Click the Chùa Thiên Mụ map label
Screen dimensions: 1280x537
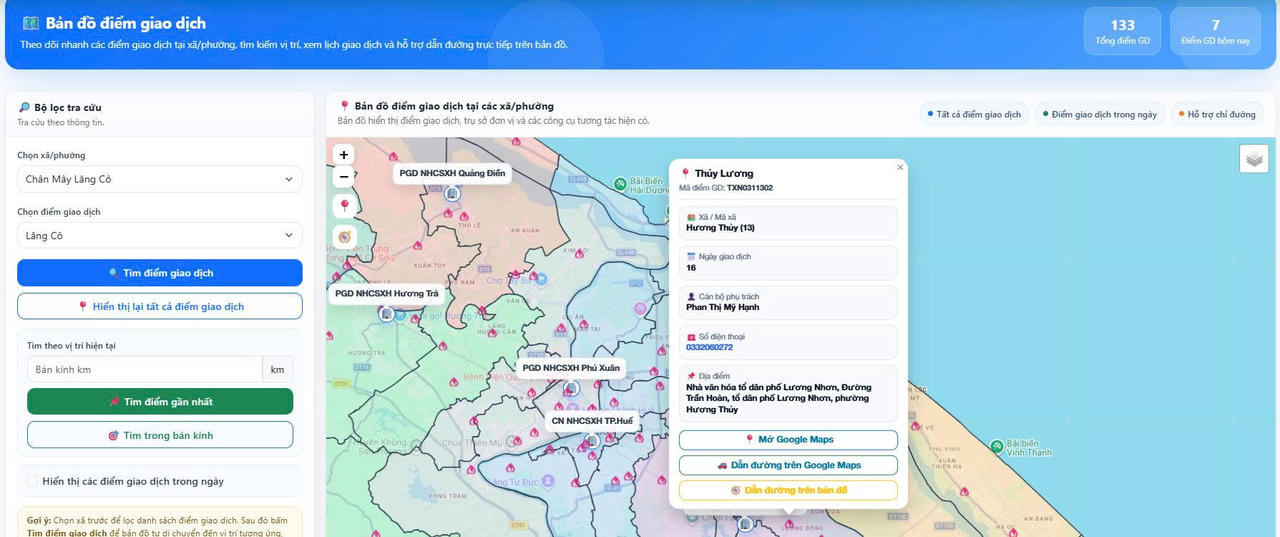[473, 442]
